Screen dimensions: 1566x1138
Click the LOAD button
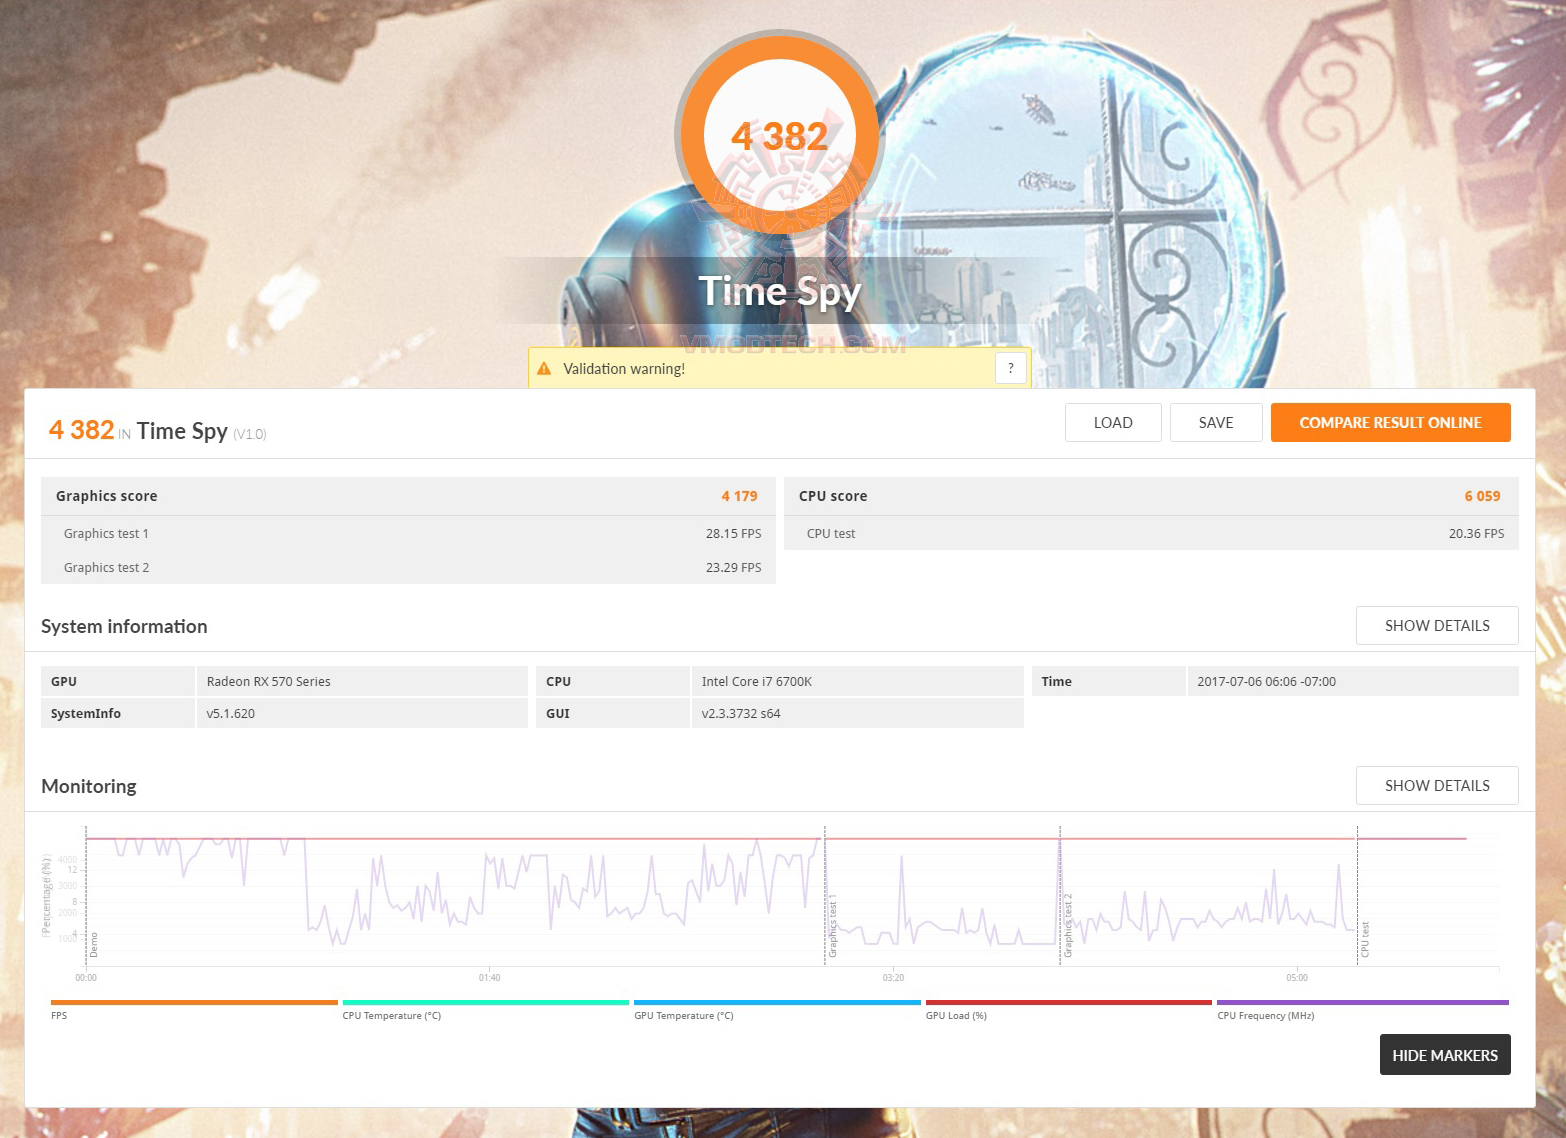click(x=1113, y=422)
